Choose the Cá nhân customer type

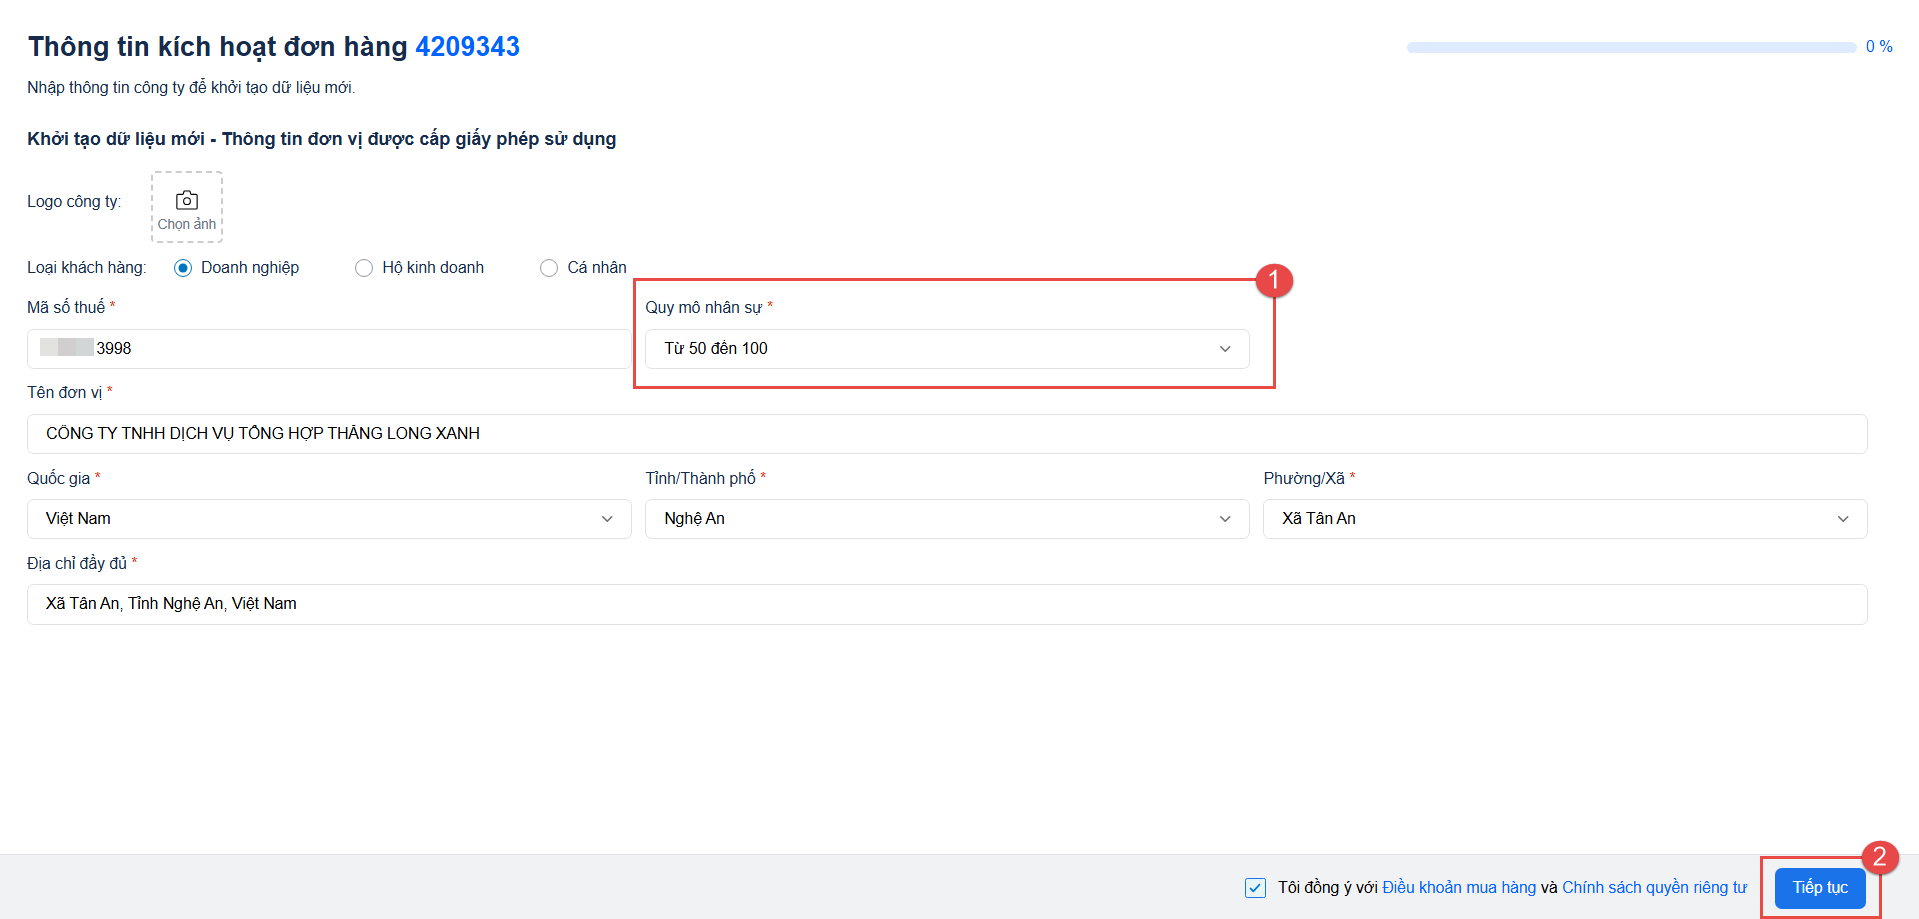(549, 268)
